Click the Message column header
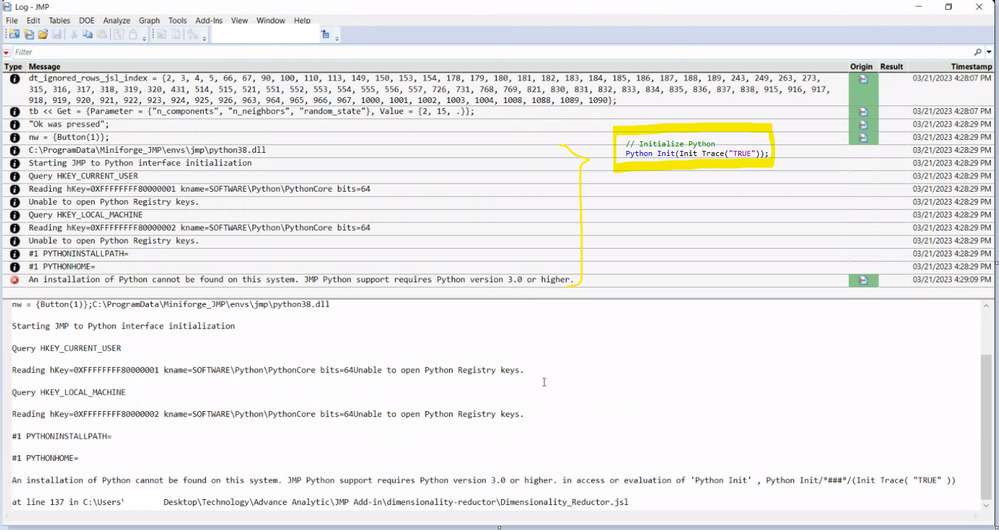This screenshot has height=530, width=999. [45, 66]
